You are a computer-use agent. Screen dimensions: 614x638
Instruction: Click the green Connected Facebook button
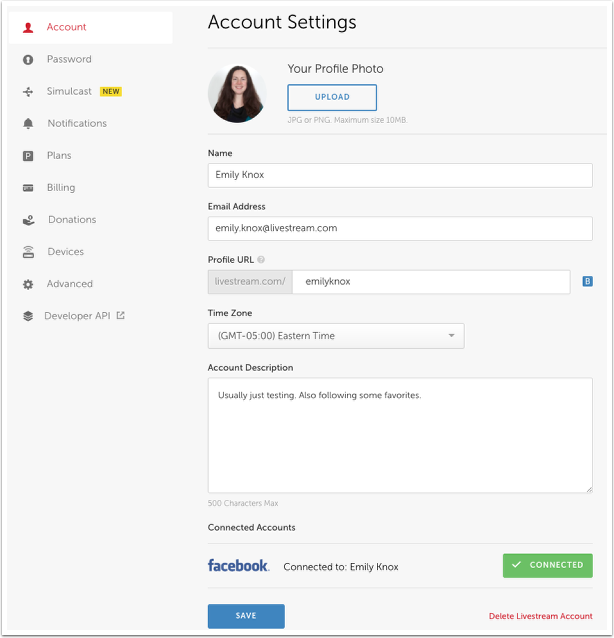(x=548, y=566)
